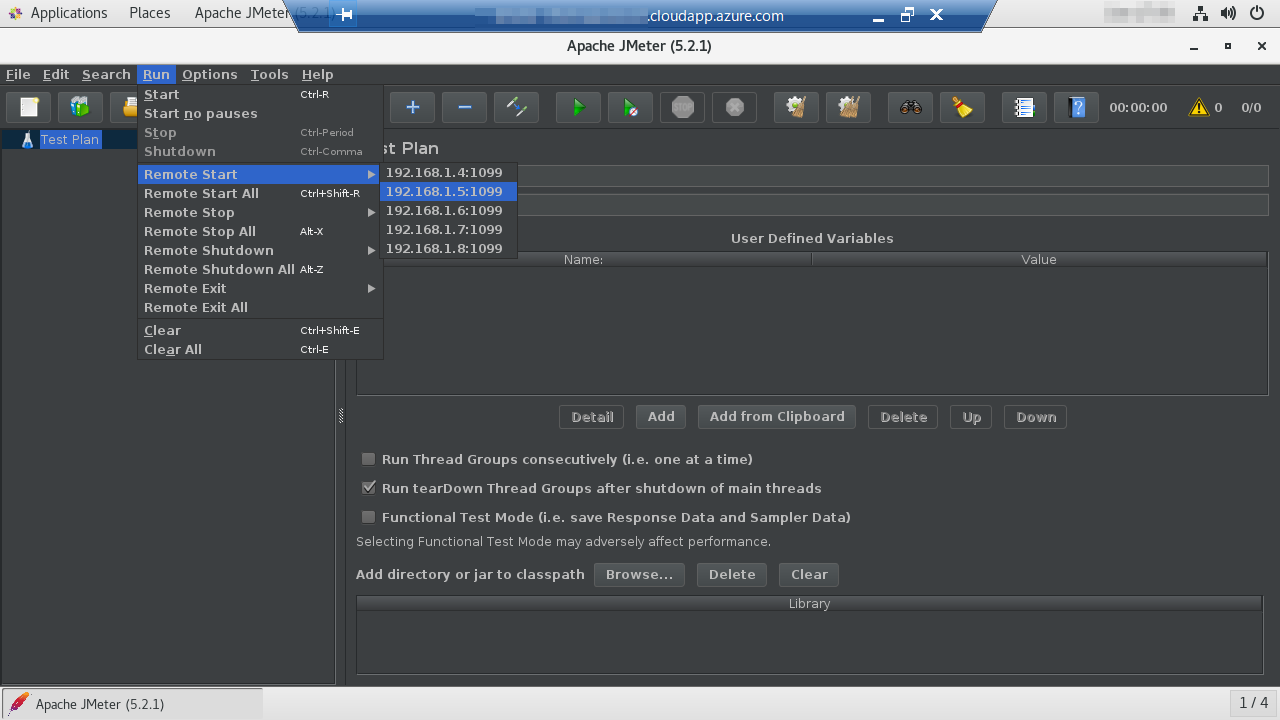Close the open Run menu

[x=156, y=74]
